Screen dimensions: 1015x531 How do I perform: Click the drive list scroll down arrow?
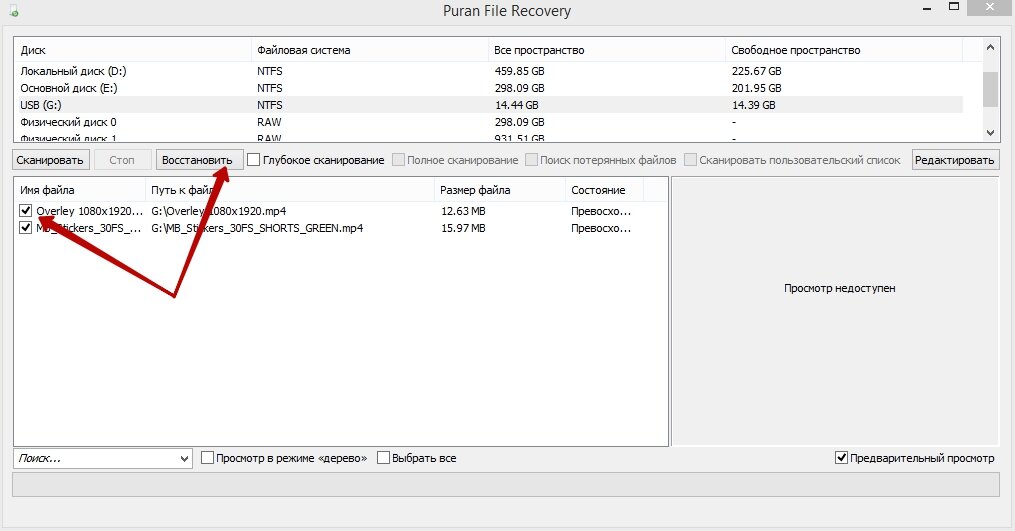click(x=990, y=132)
